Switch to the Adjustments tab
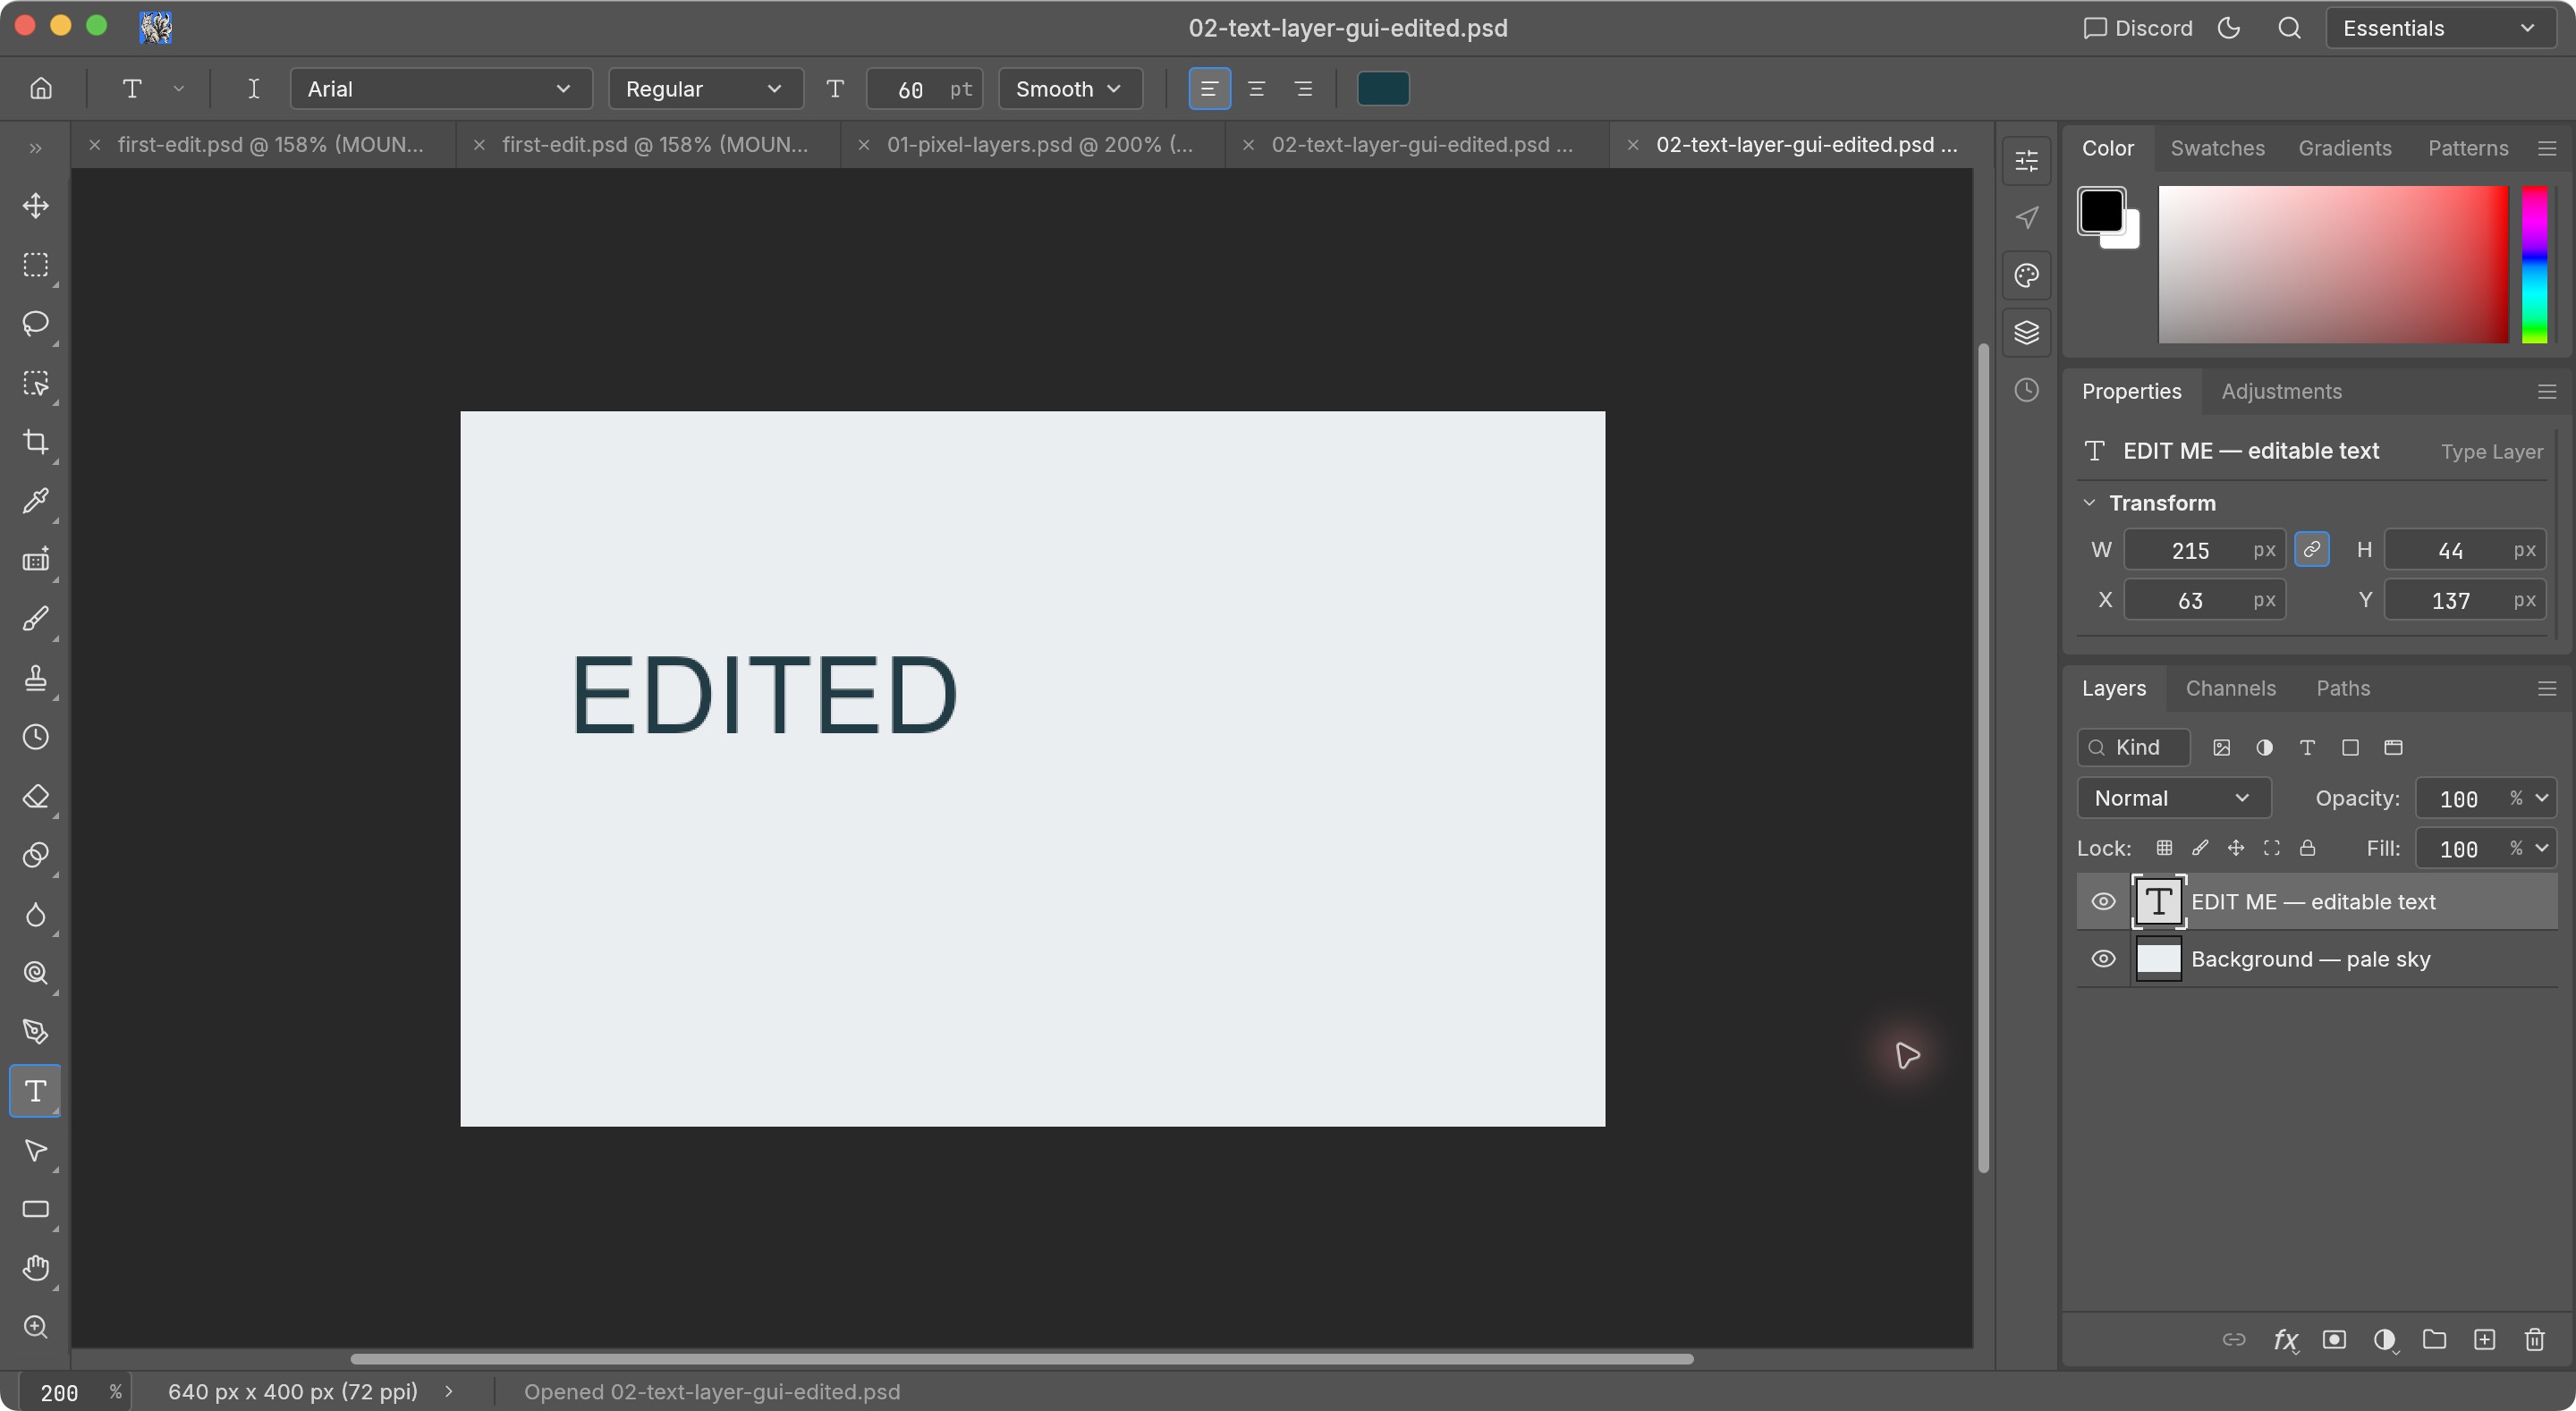This screenshot has height=1411, width=2576. 2281,392
